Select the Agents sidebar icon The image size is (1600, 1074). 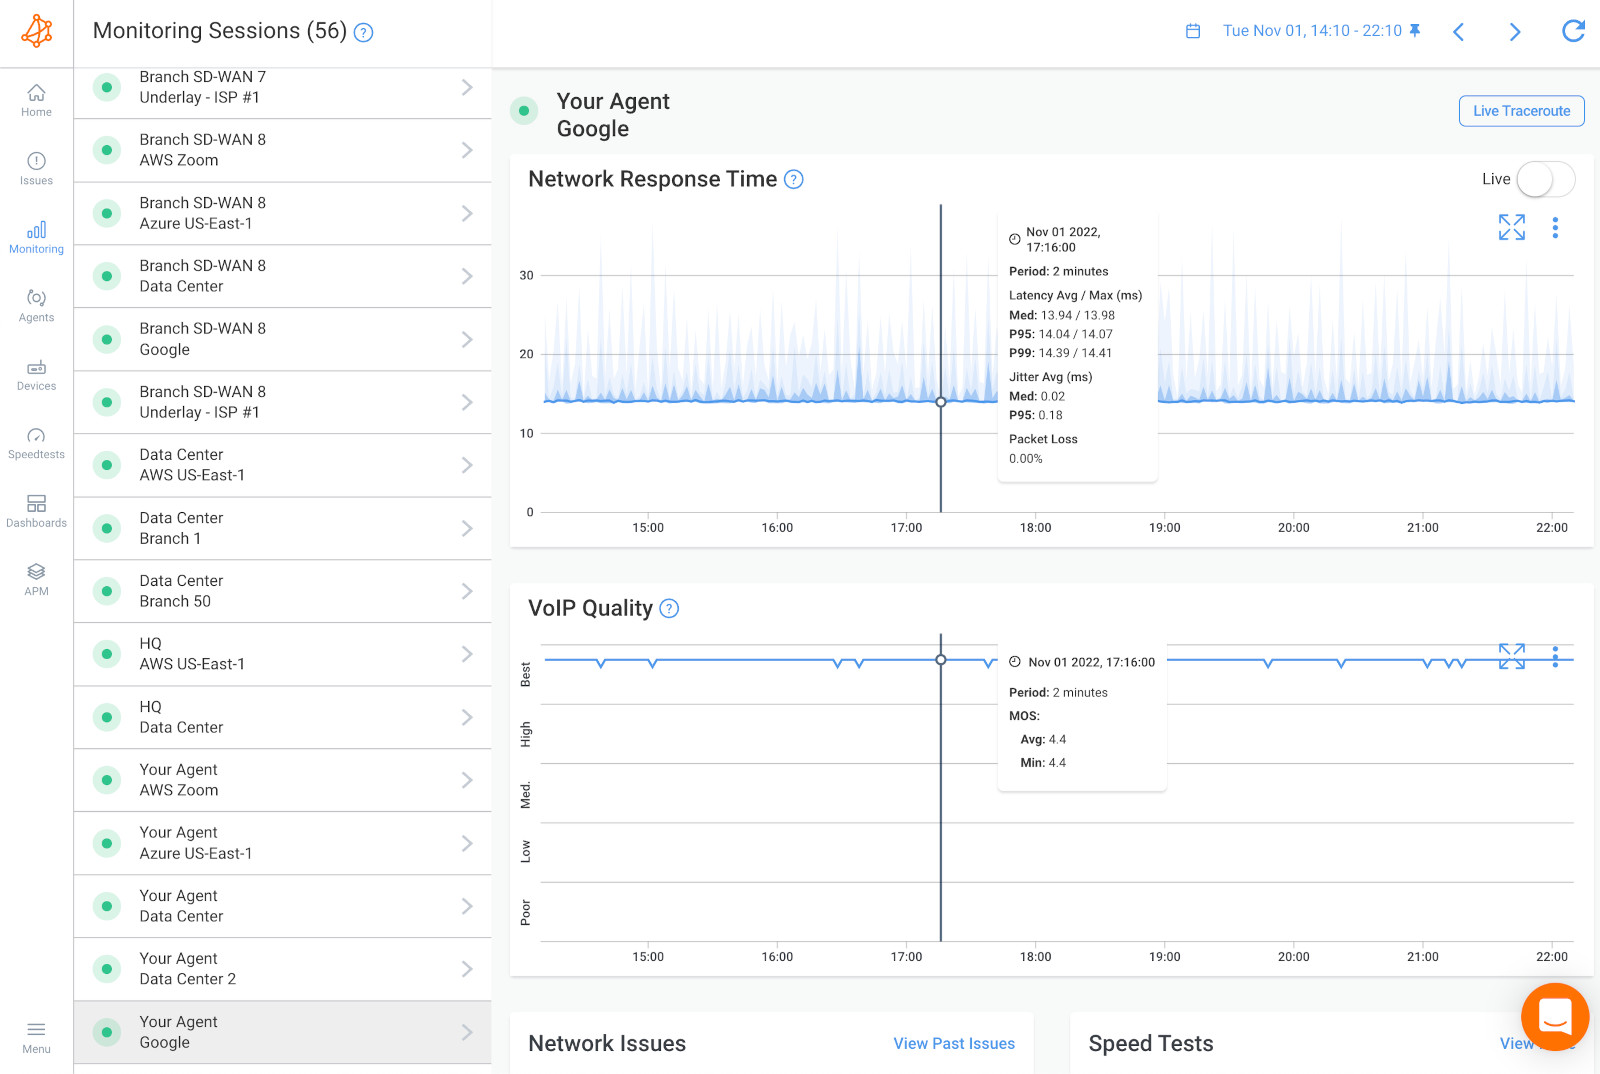tap(36, 303)
